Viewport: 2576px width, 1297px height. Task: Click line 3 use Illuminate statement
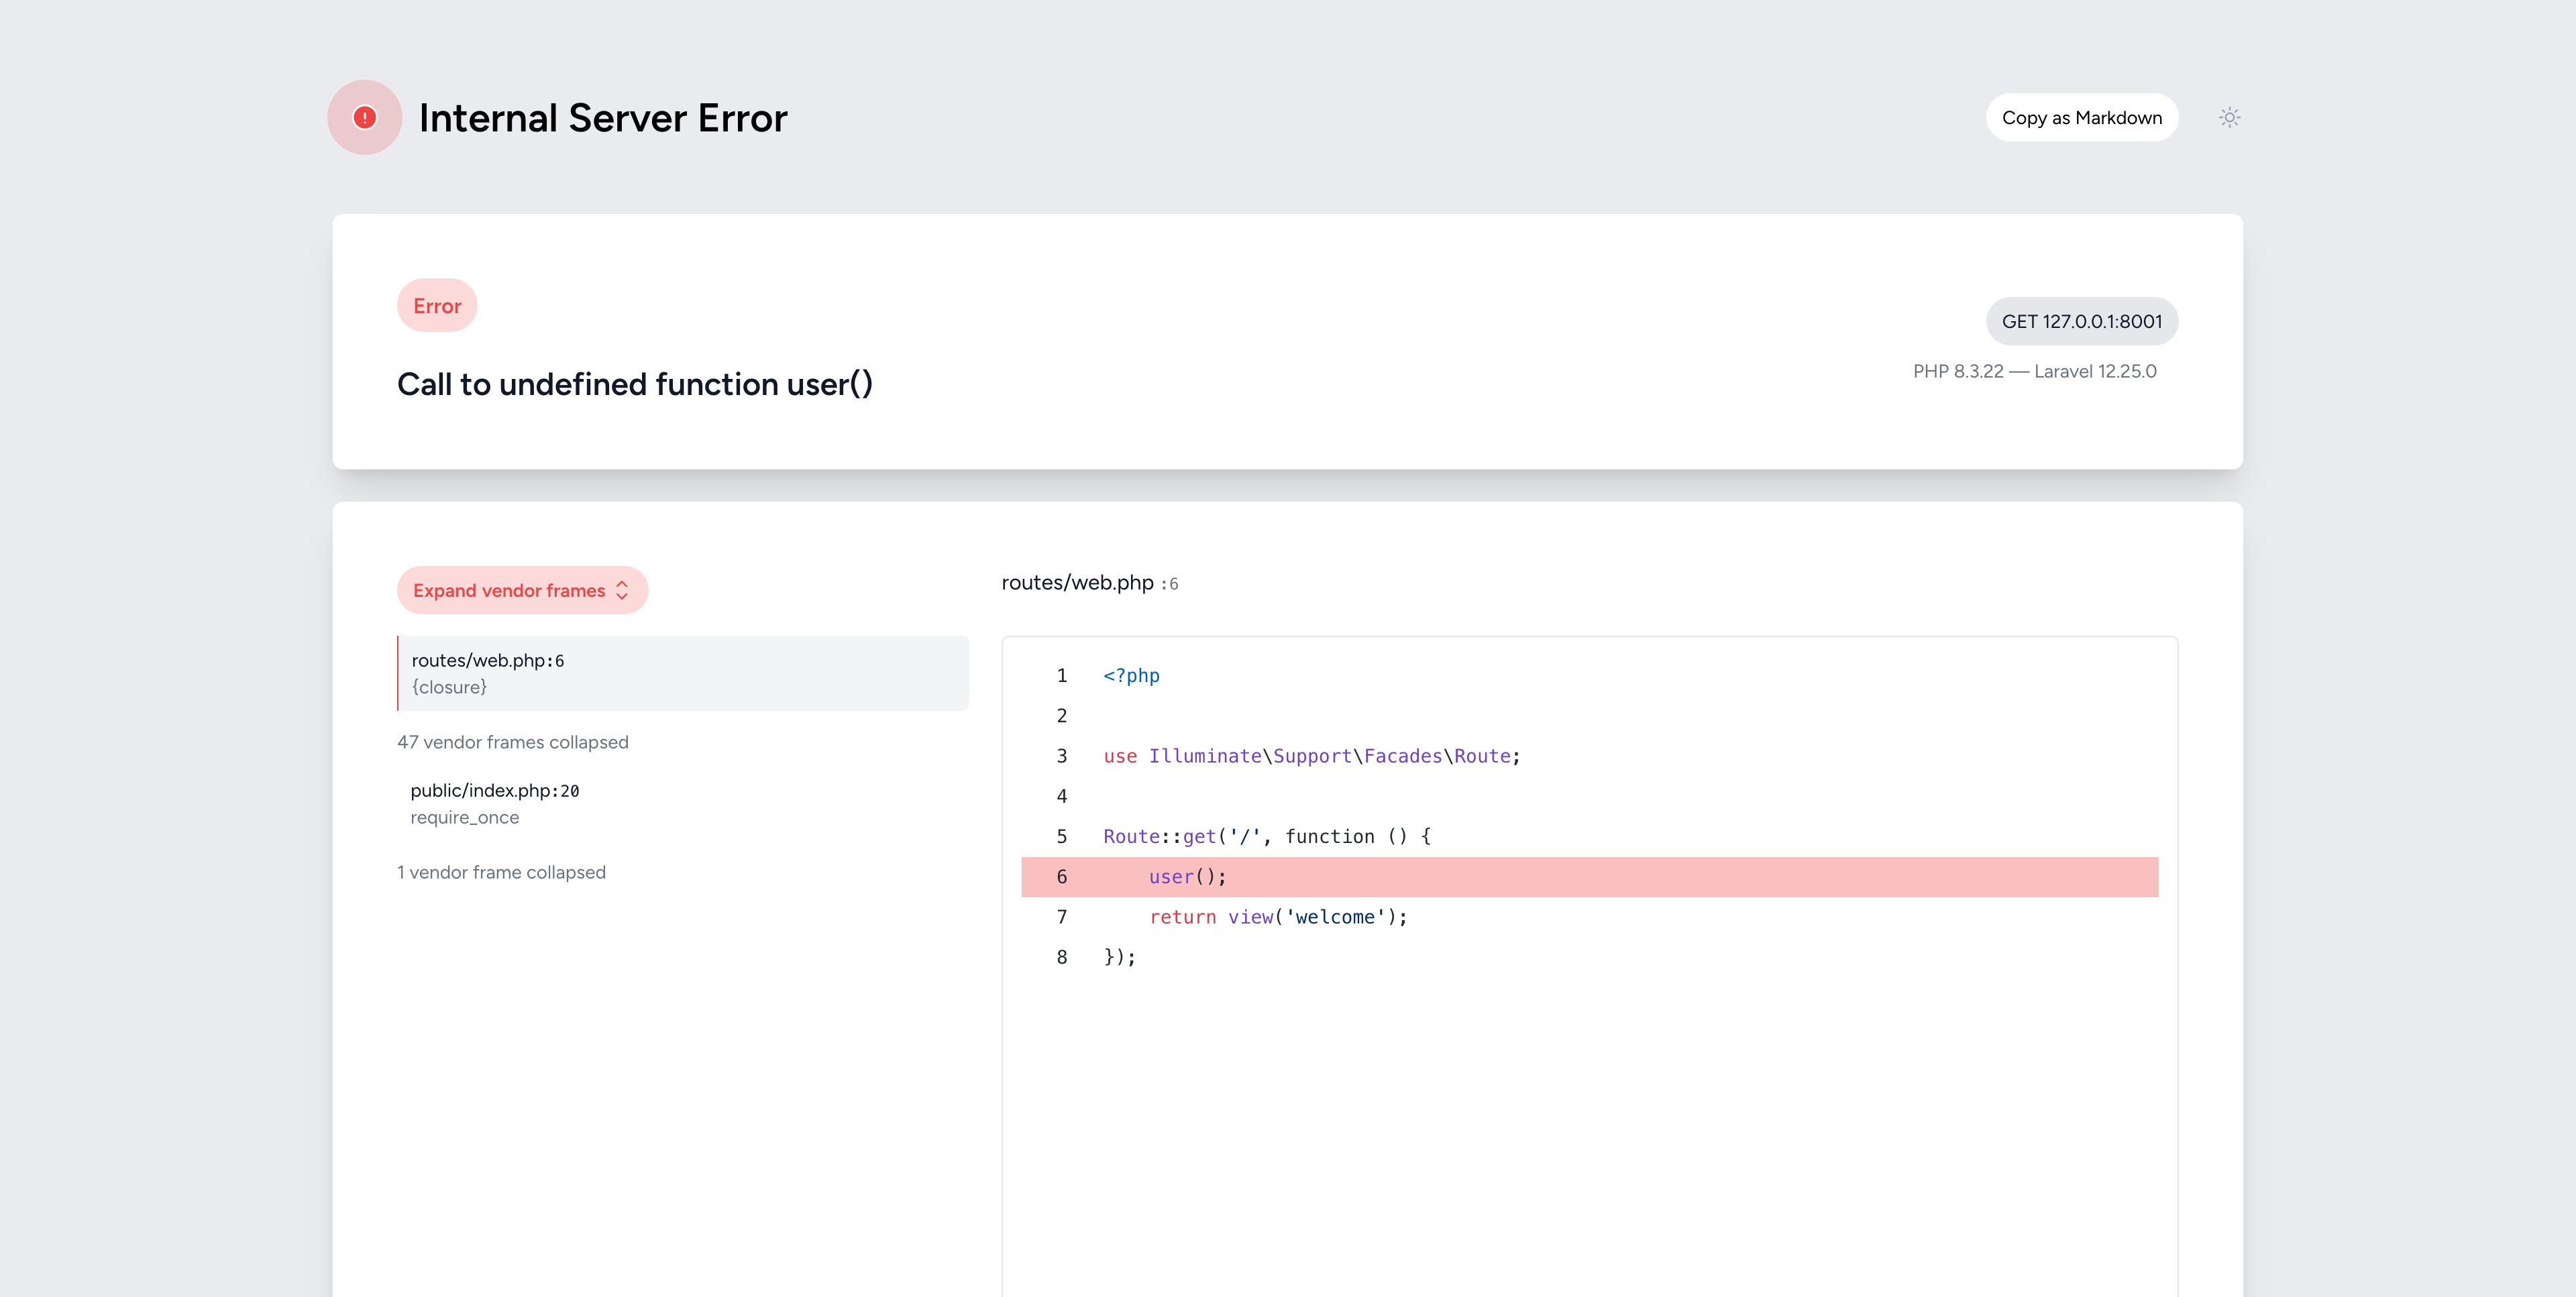(x=1311, y=756)
